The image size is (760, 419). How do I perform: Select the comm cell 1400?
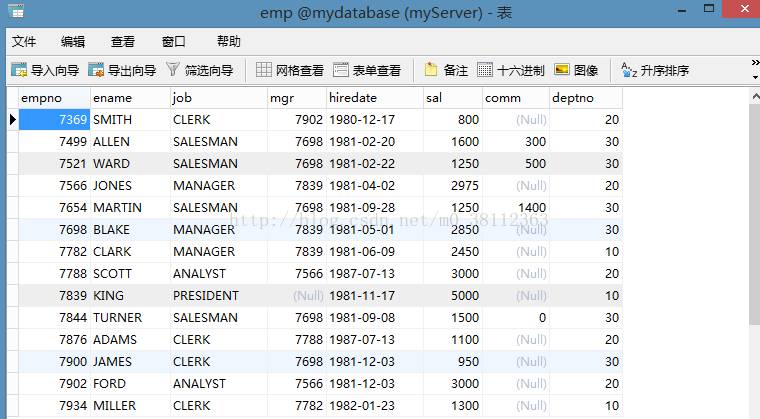tap(516, 208)
